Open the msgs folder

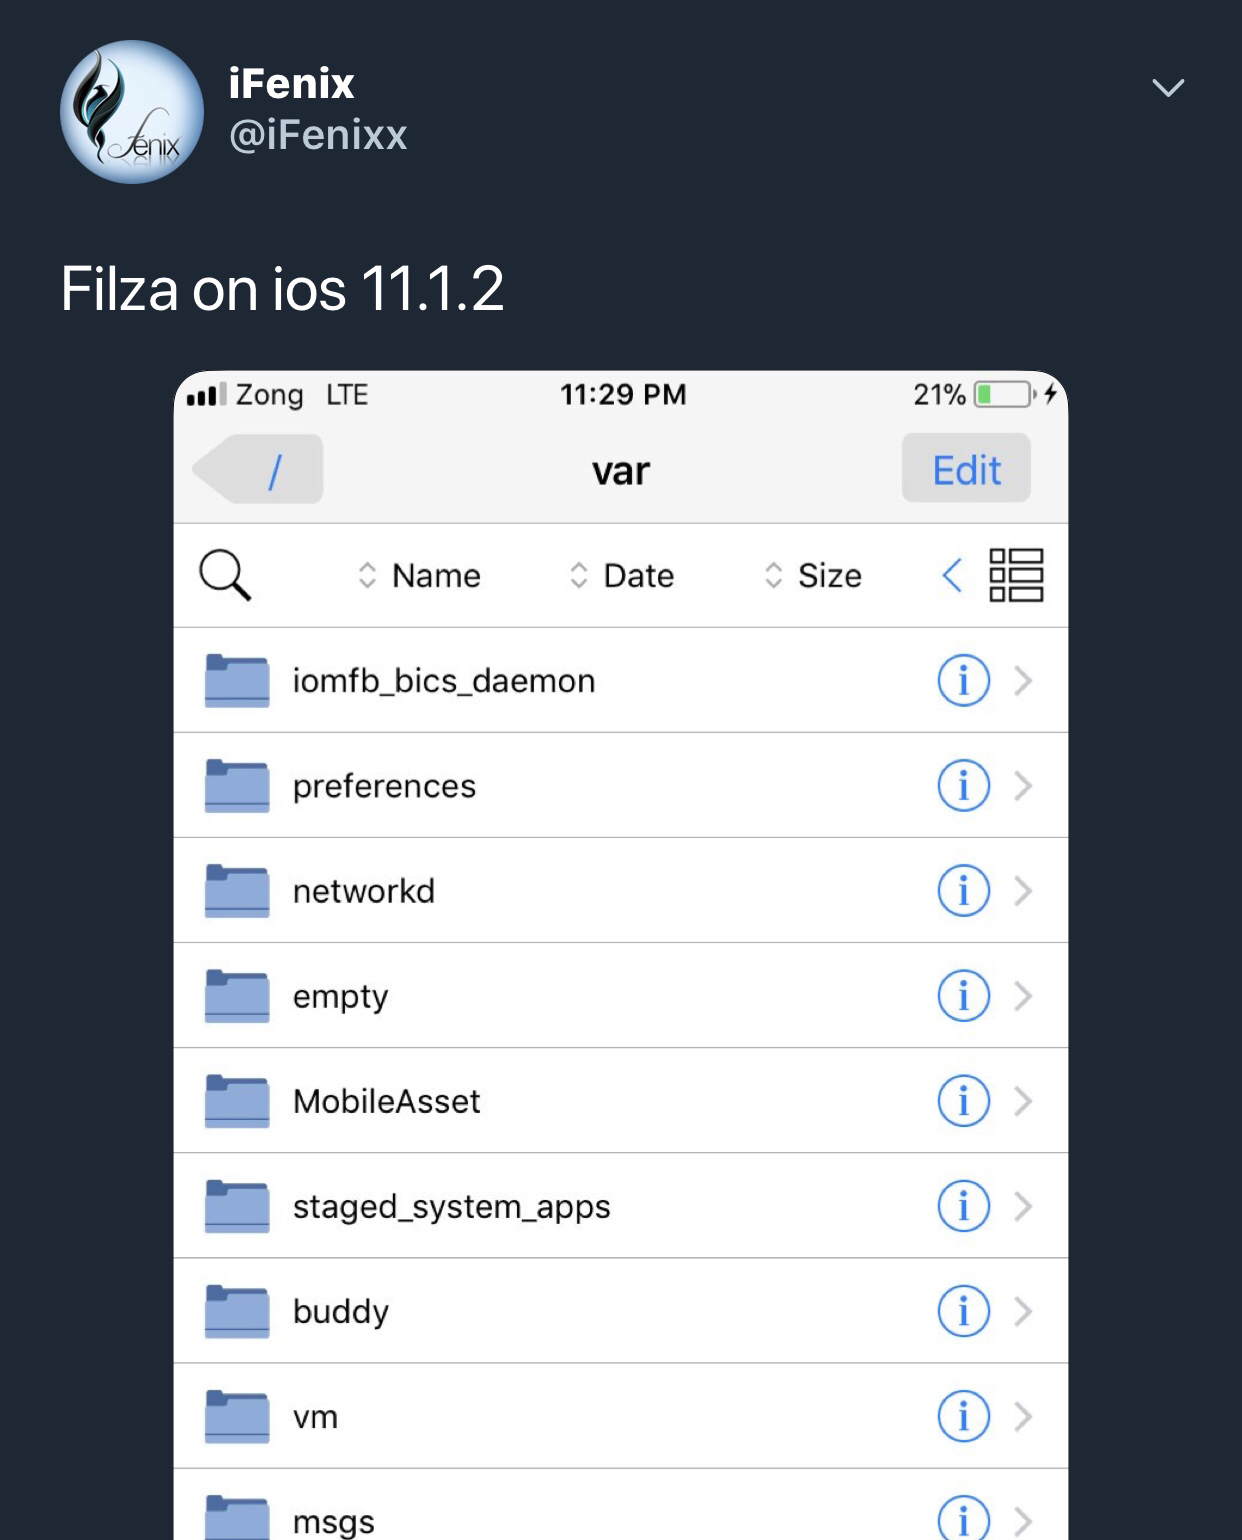tap(621, 1506)
